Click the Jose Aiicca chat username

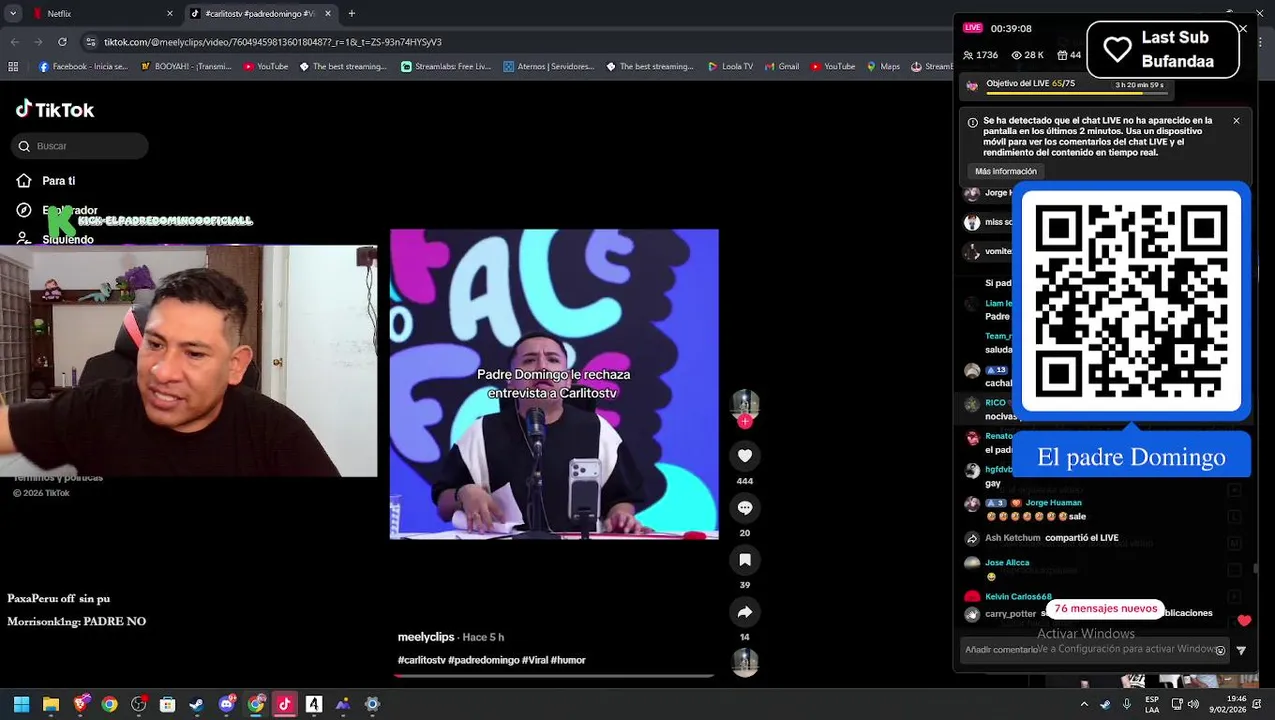(x=1007, y=563)
